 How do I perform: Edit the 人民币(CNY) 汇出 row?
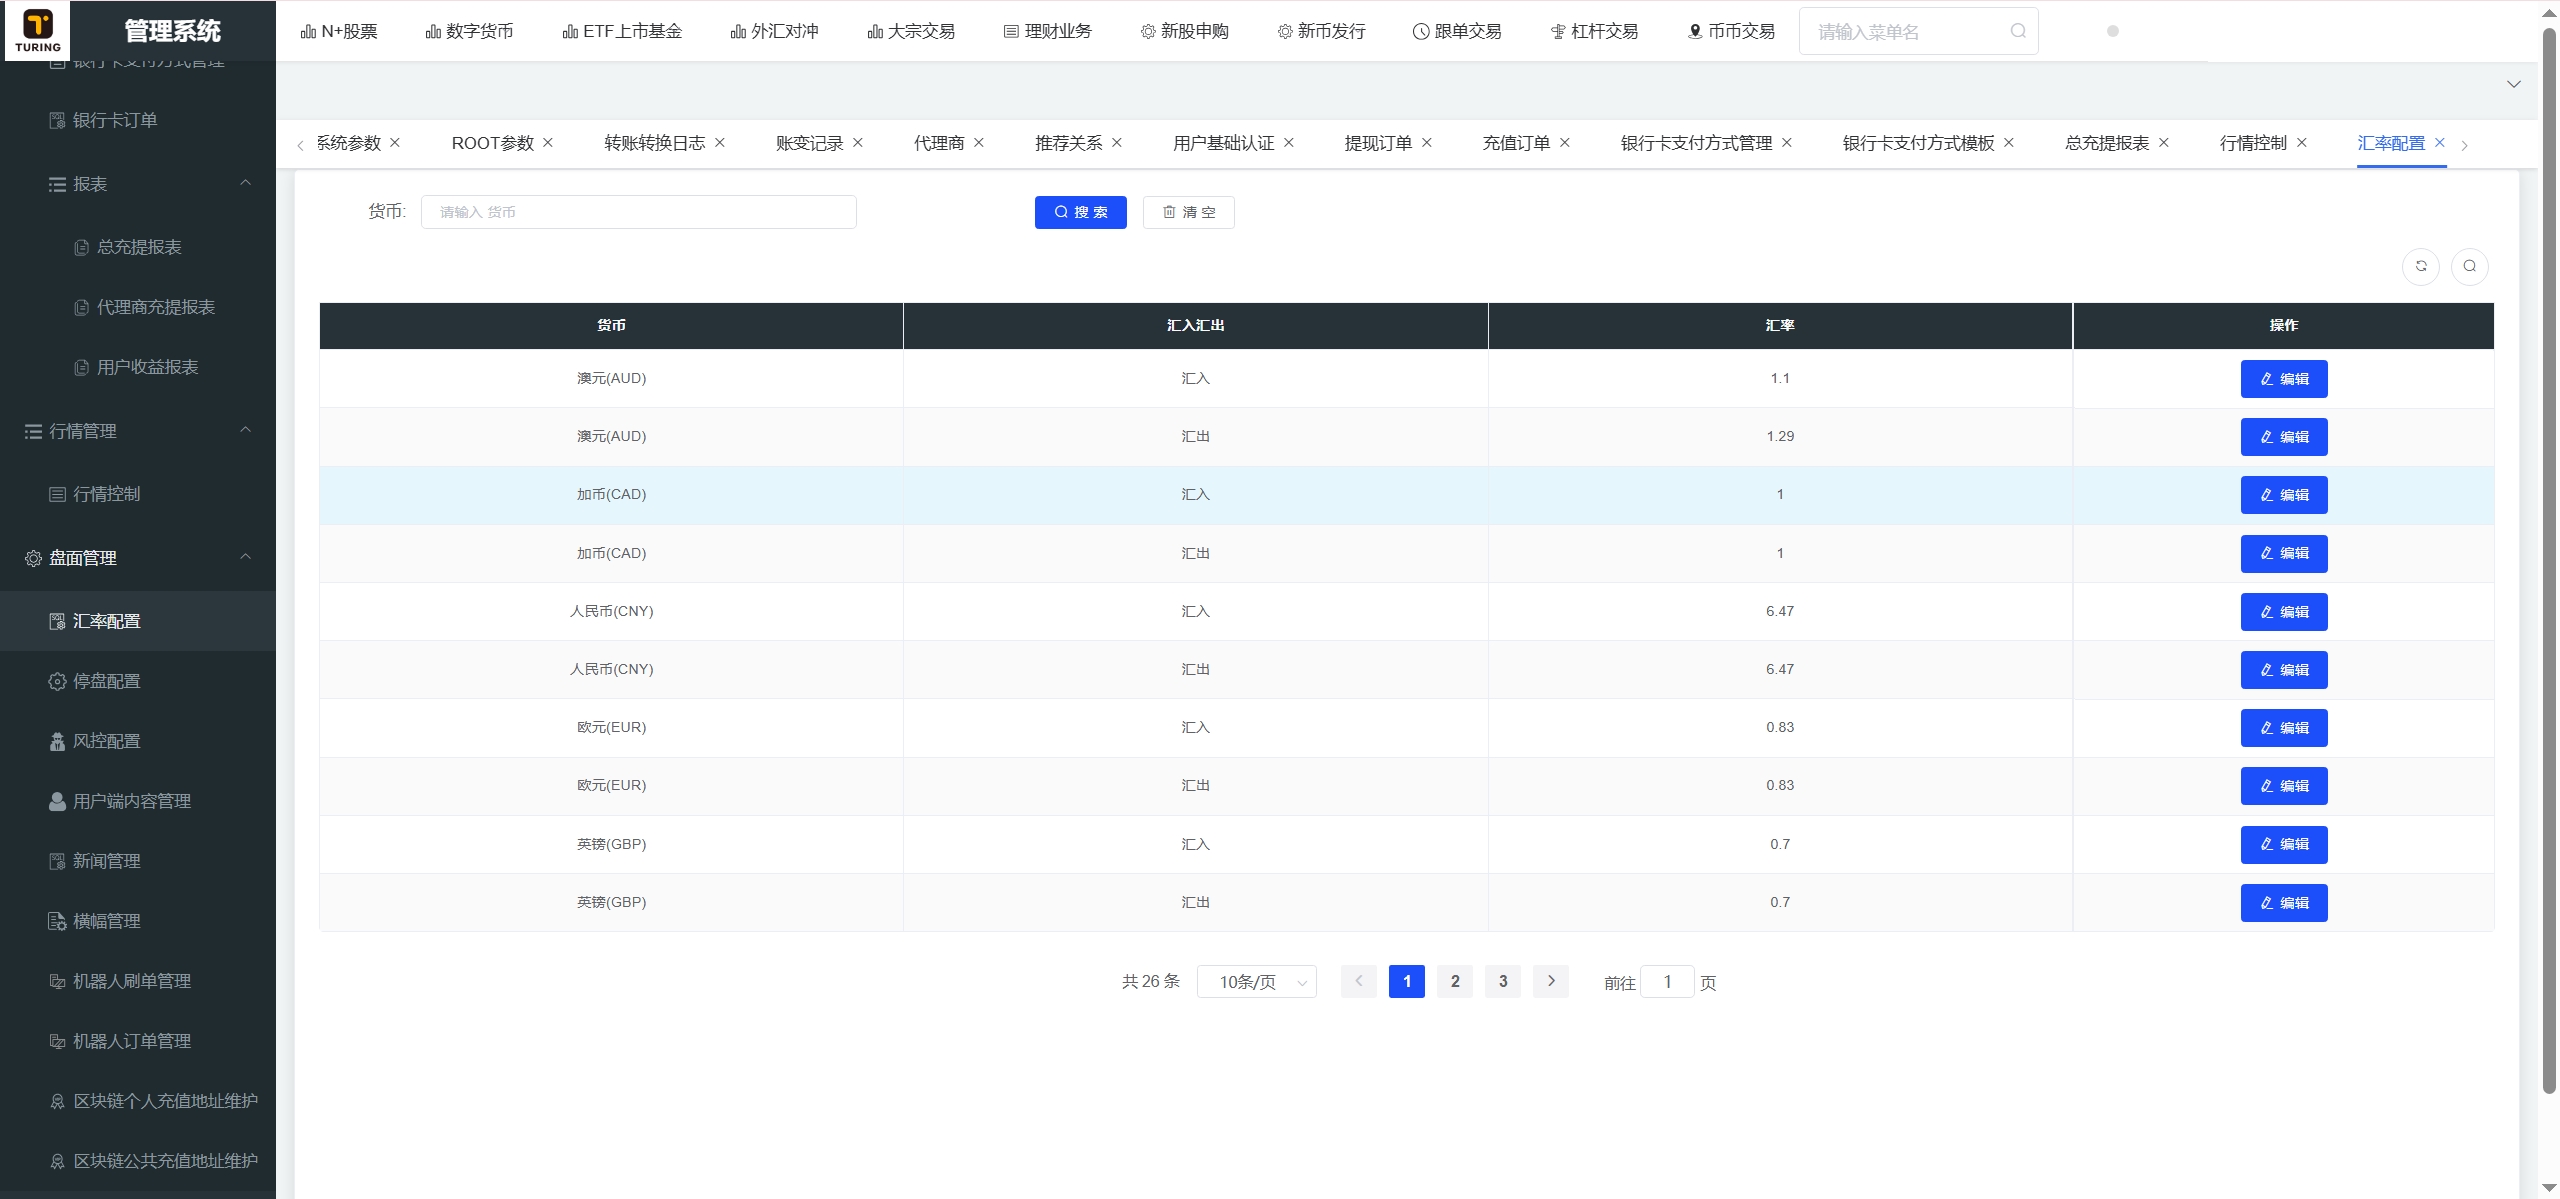2283,670
